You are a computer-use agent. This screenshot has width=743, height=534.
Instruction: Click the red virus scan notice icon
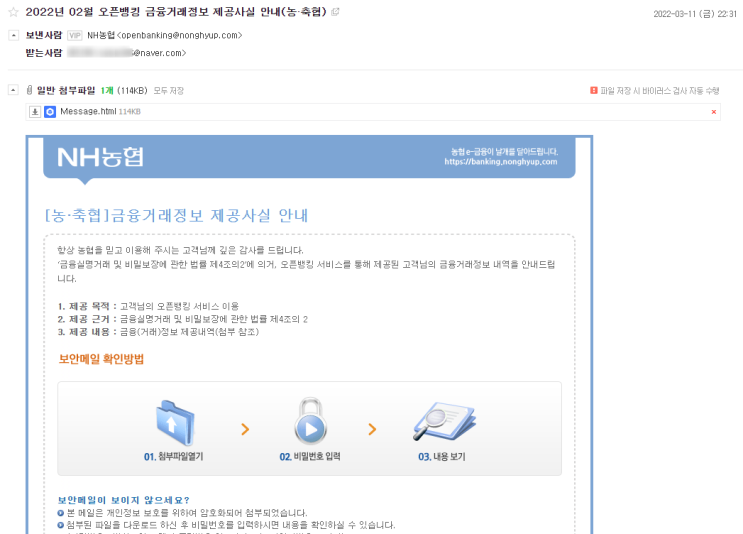pos(594,90)
